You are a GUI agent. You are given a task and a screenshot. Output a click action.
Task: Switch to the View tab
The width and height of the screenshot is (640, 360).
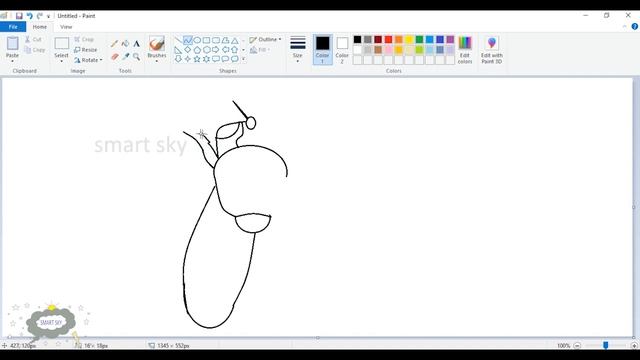point(66,27)
